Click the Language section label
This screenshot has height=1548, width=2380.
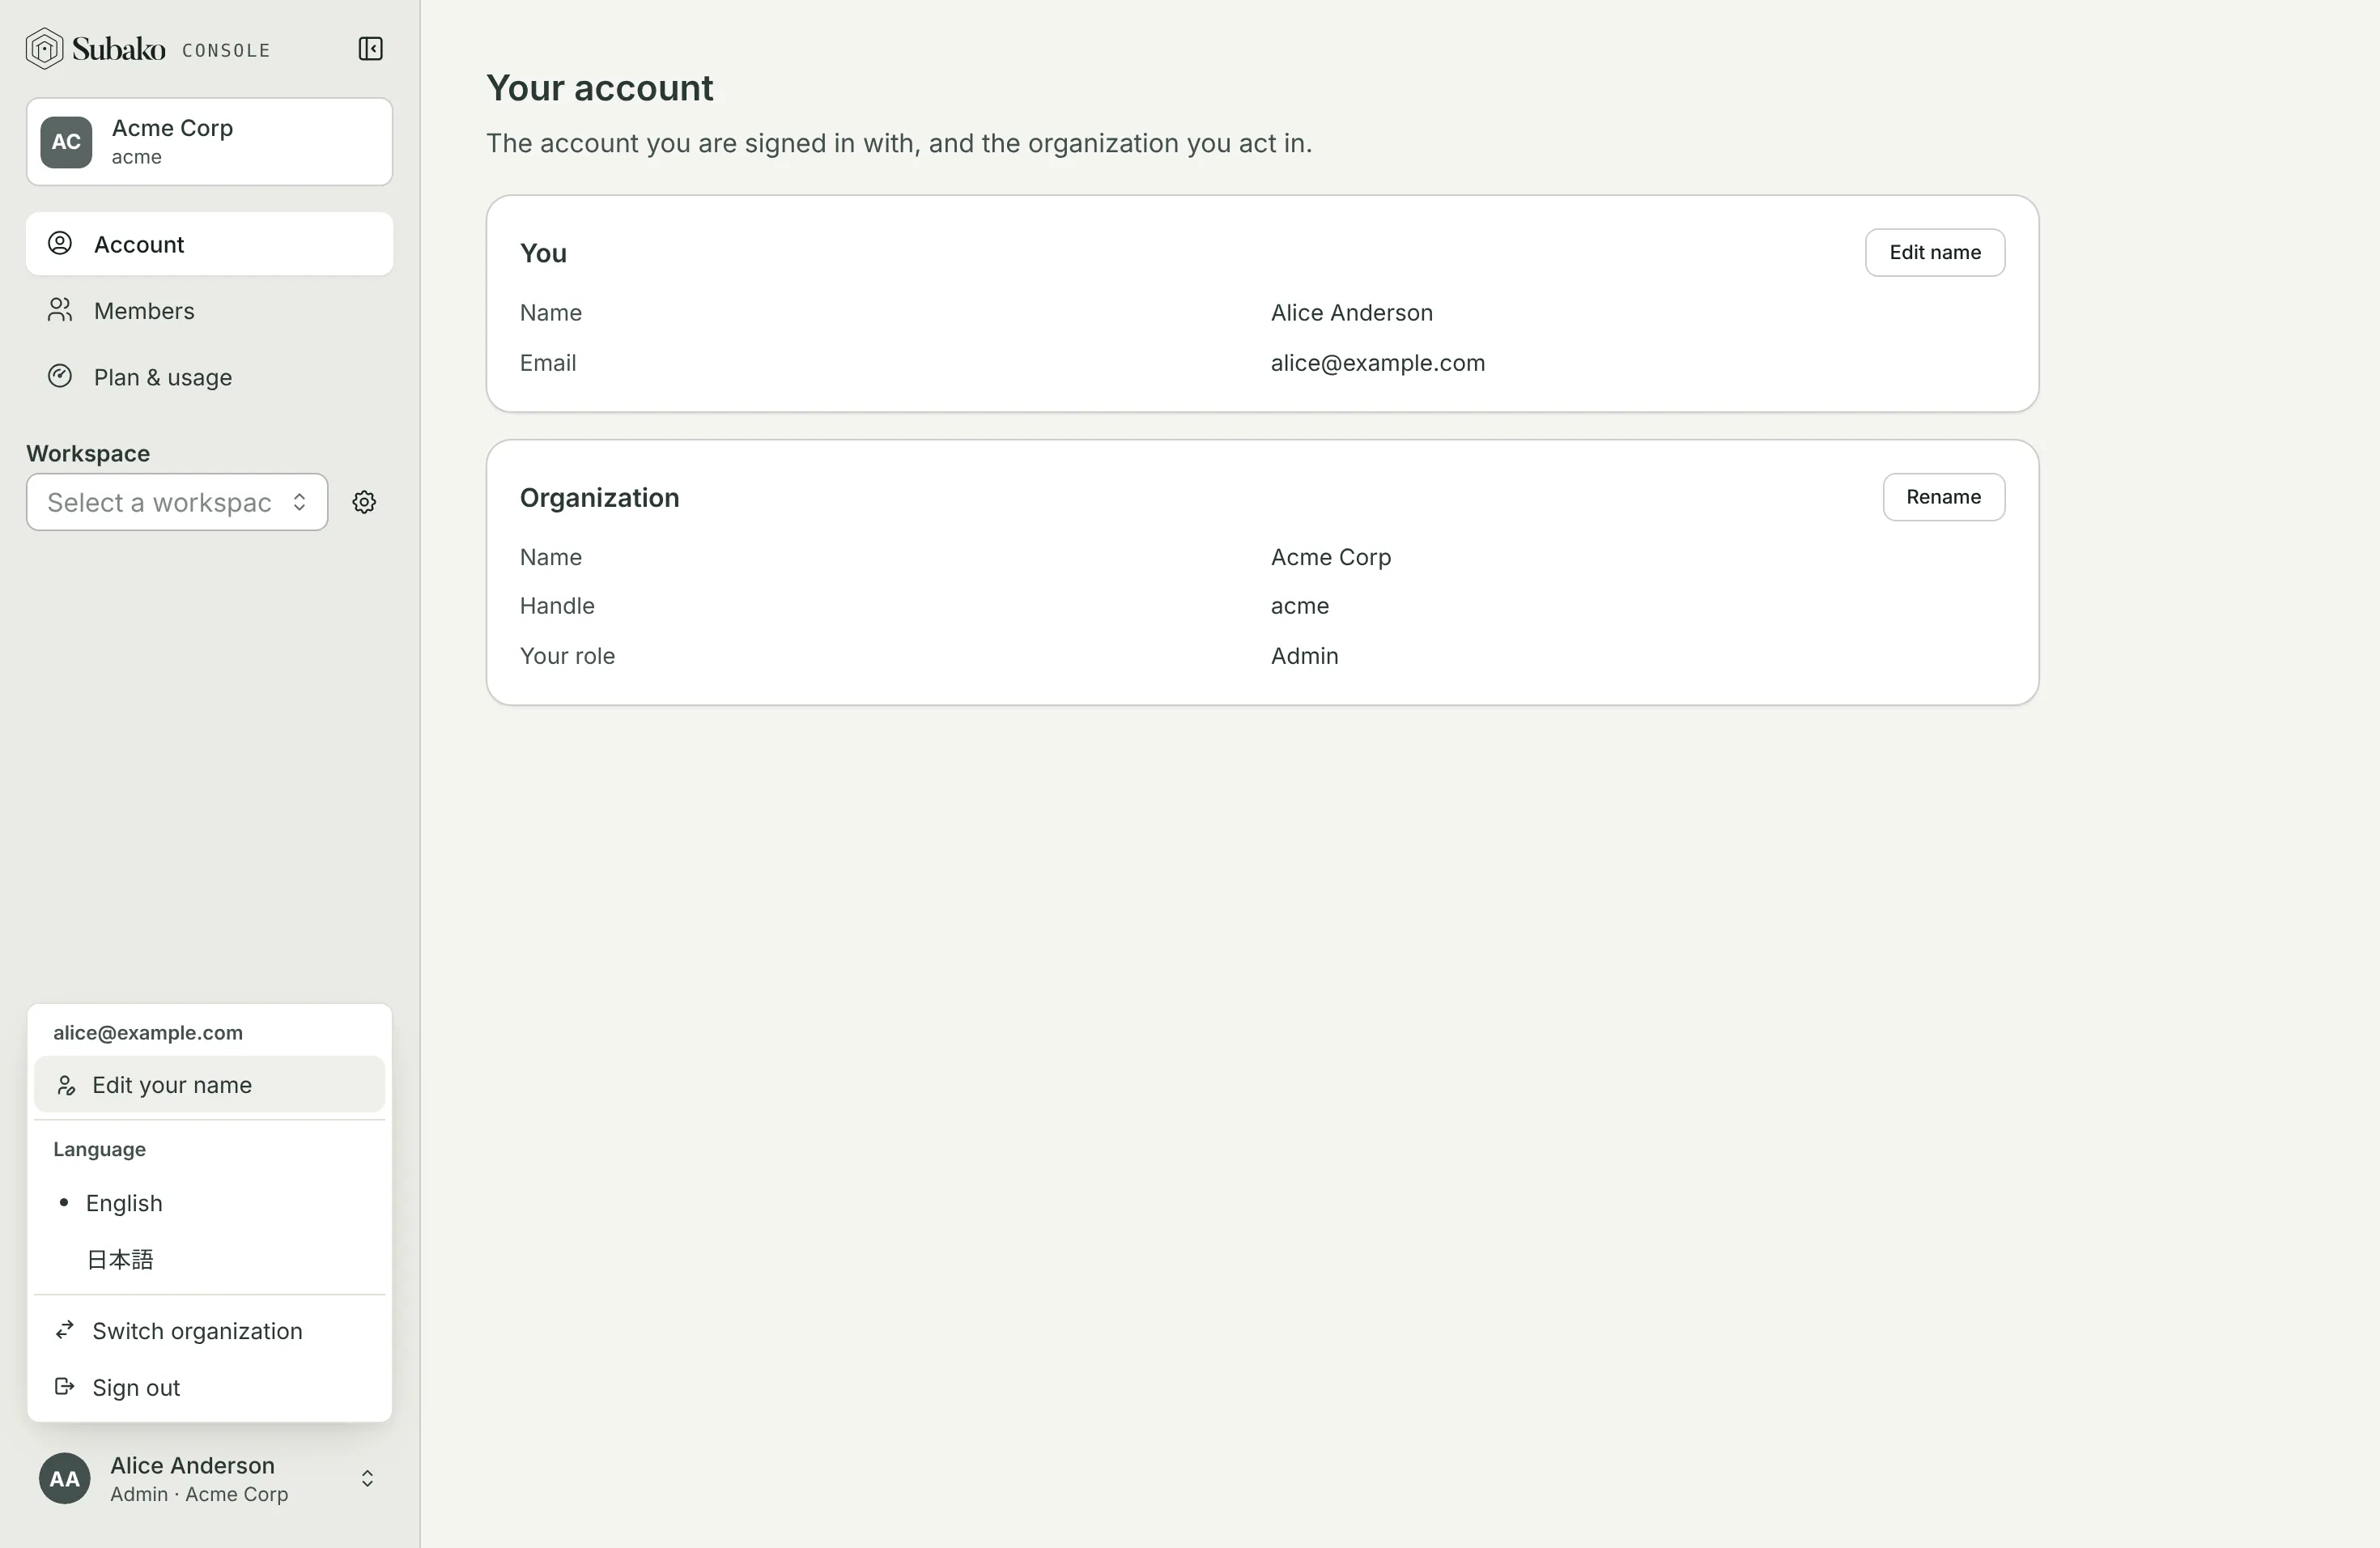point(99,1149)
